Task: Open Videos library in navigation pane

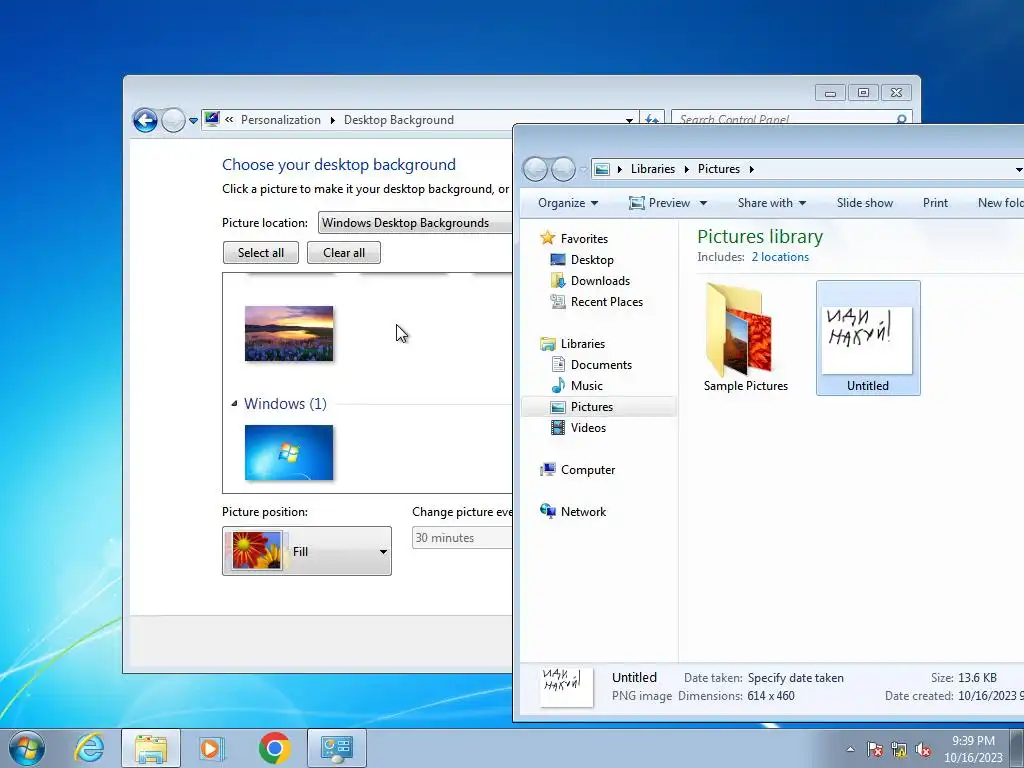Action: (588, 428)
